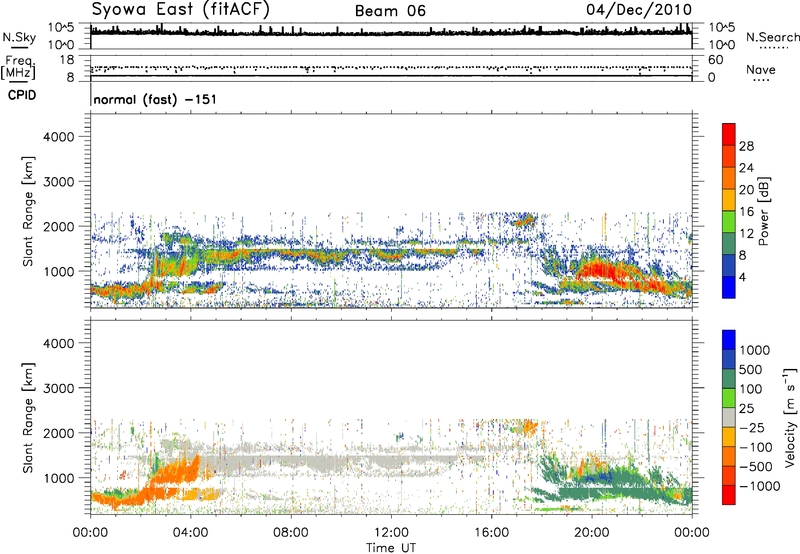The height and width of the screenshot is (554, 800).
Task: Click the date '04/Dec/2010'
Action: [x=639, y=10]
